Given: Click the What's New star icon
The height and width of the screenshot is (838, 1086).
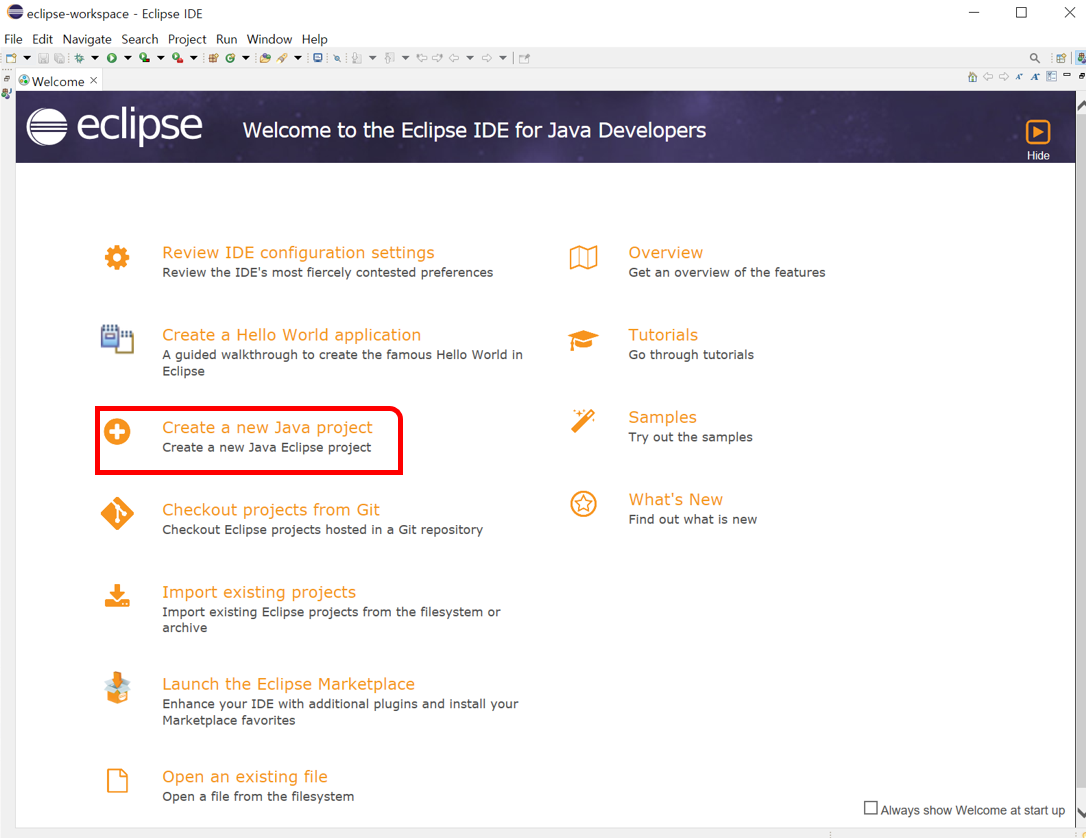Looking at the screenshot, I should click(x=583, y=504).
